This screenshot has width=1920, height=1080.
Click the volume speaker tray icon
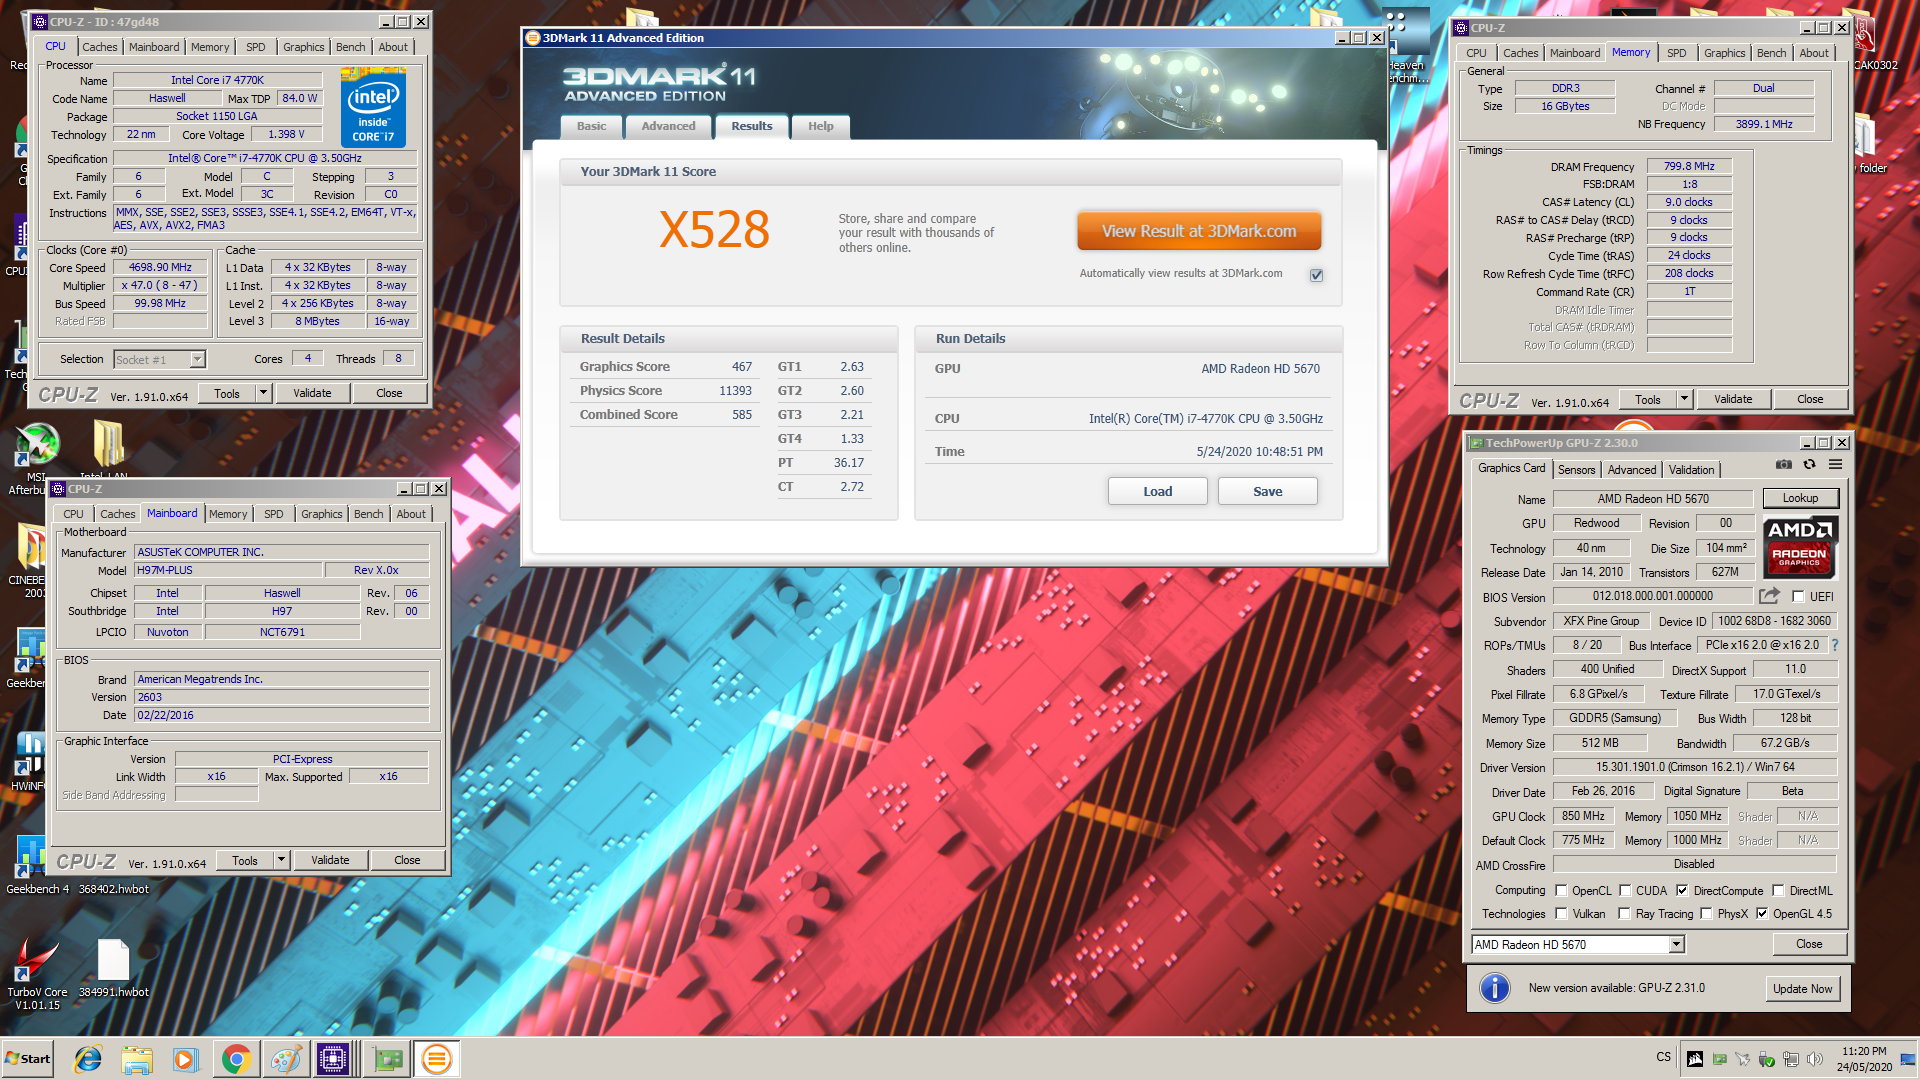click(1815, 1059)
